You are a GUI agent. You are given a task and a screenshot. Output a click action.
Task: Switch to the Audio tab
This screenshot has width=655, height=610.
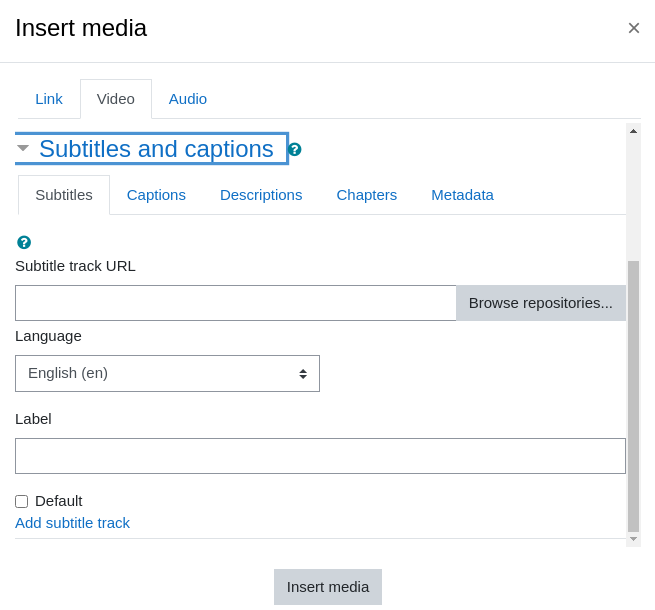(x=188, y=99)
